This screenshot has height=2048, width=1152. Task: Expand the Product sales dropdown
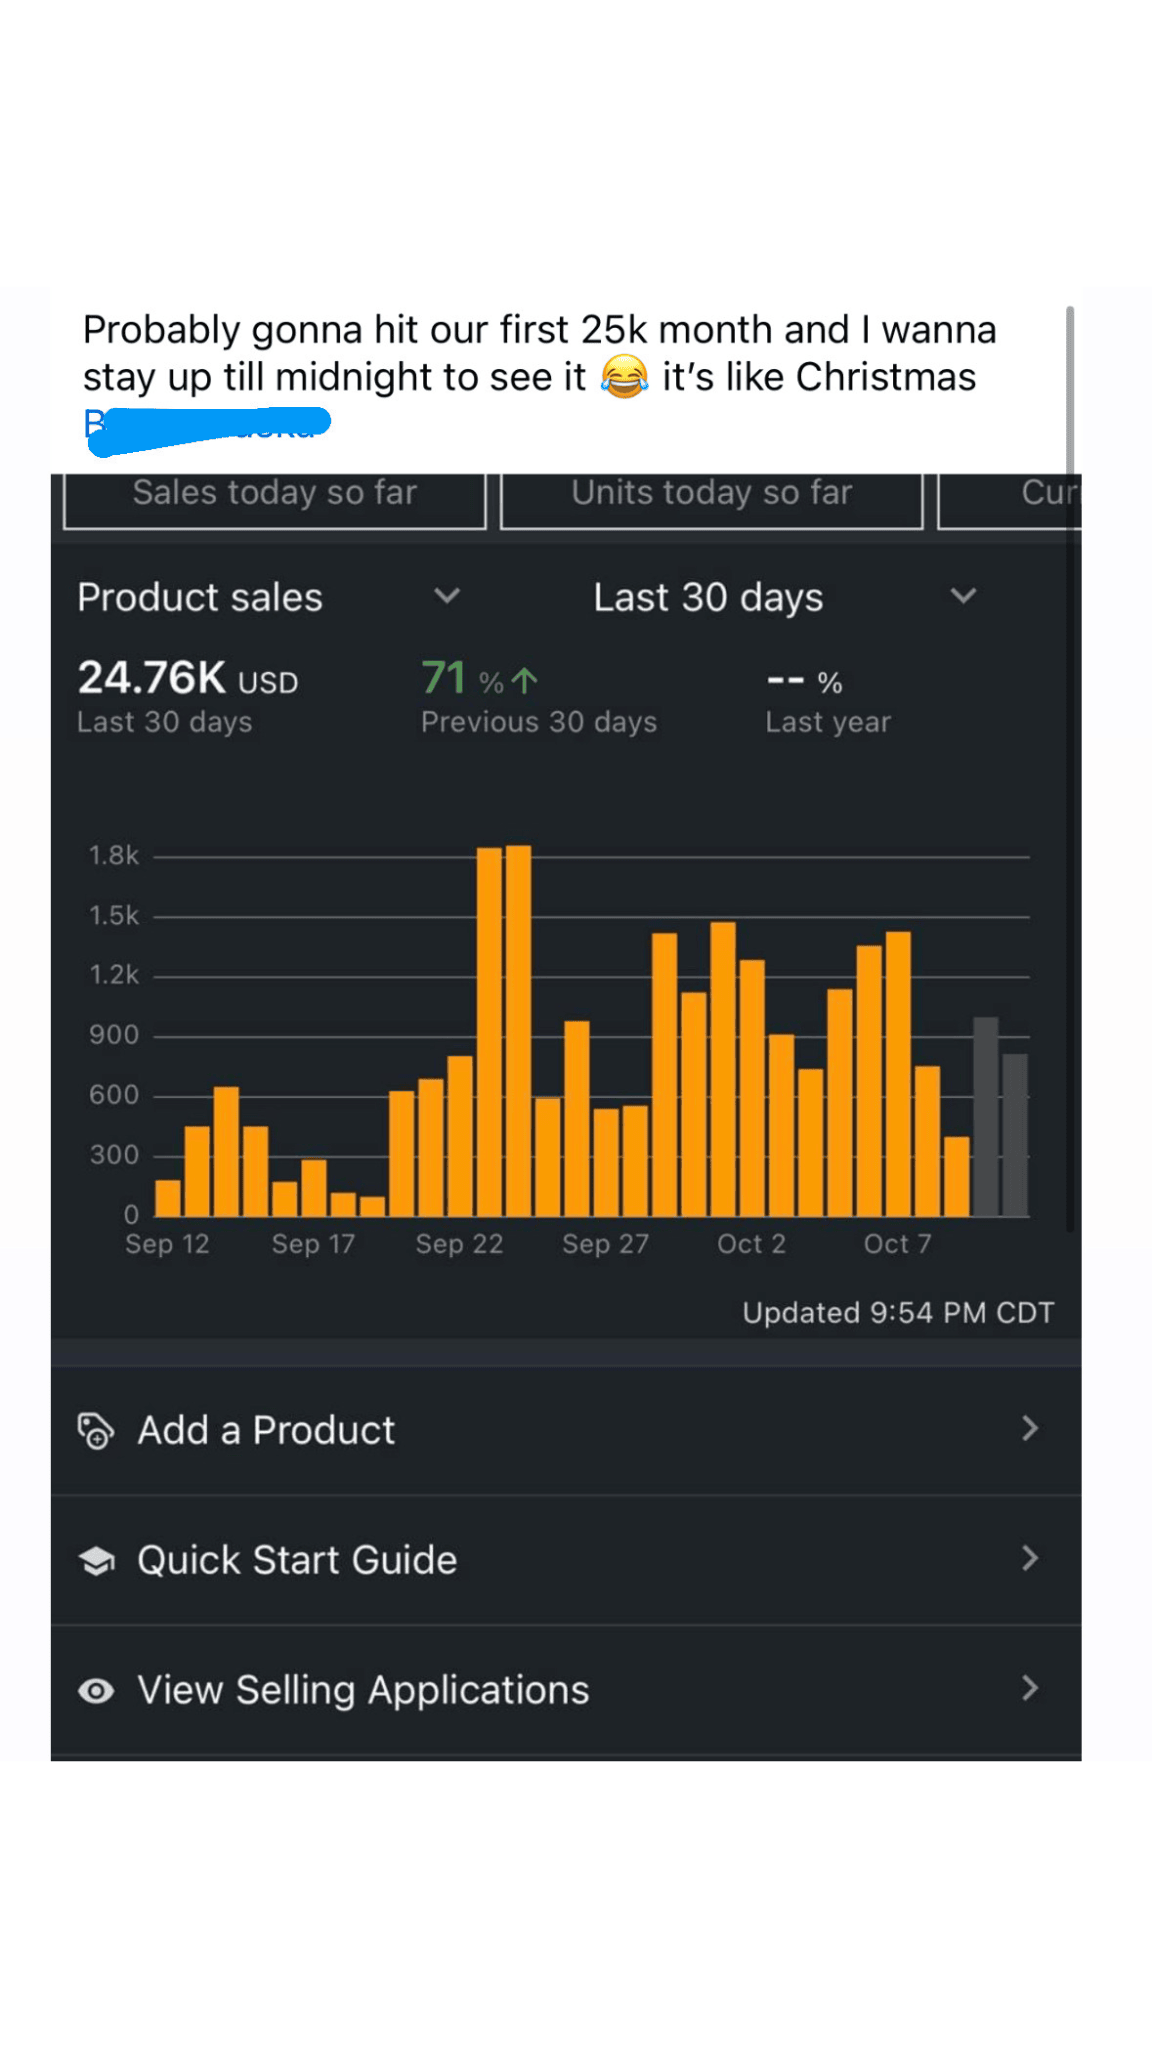coord(446,597)
